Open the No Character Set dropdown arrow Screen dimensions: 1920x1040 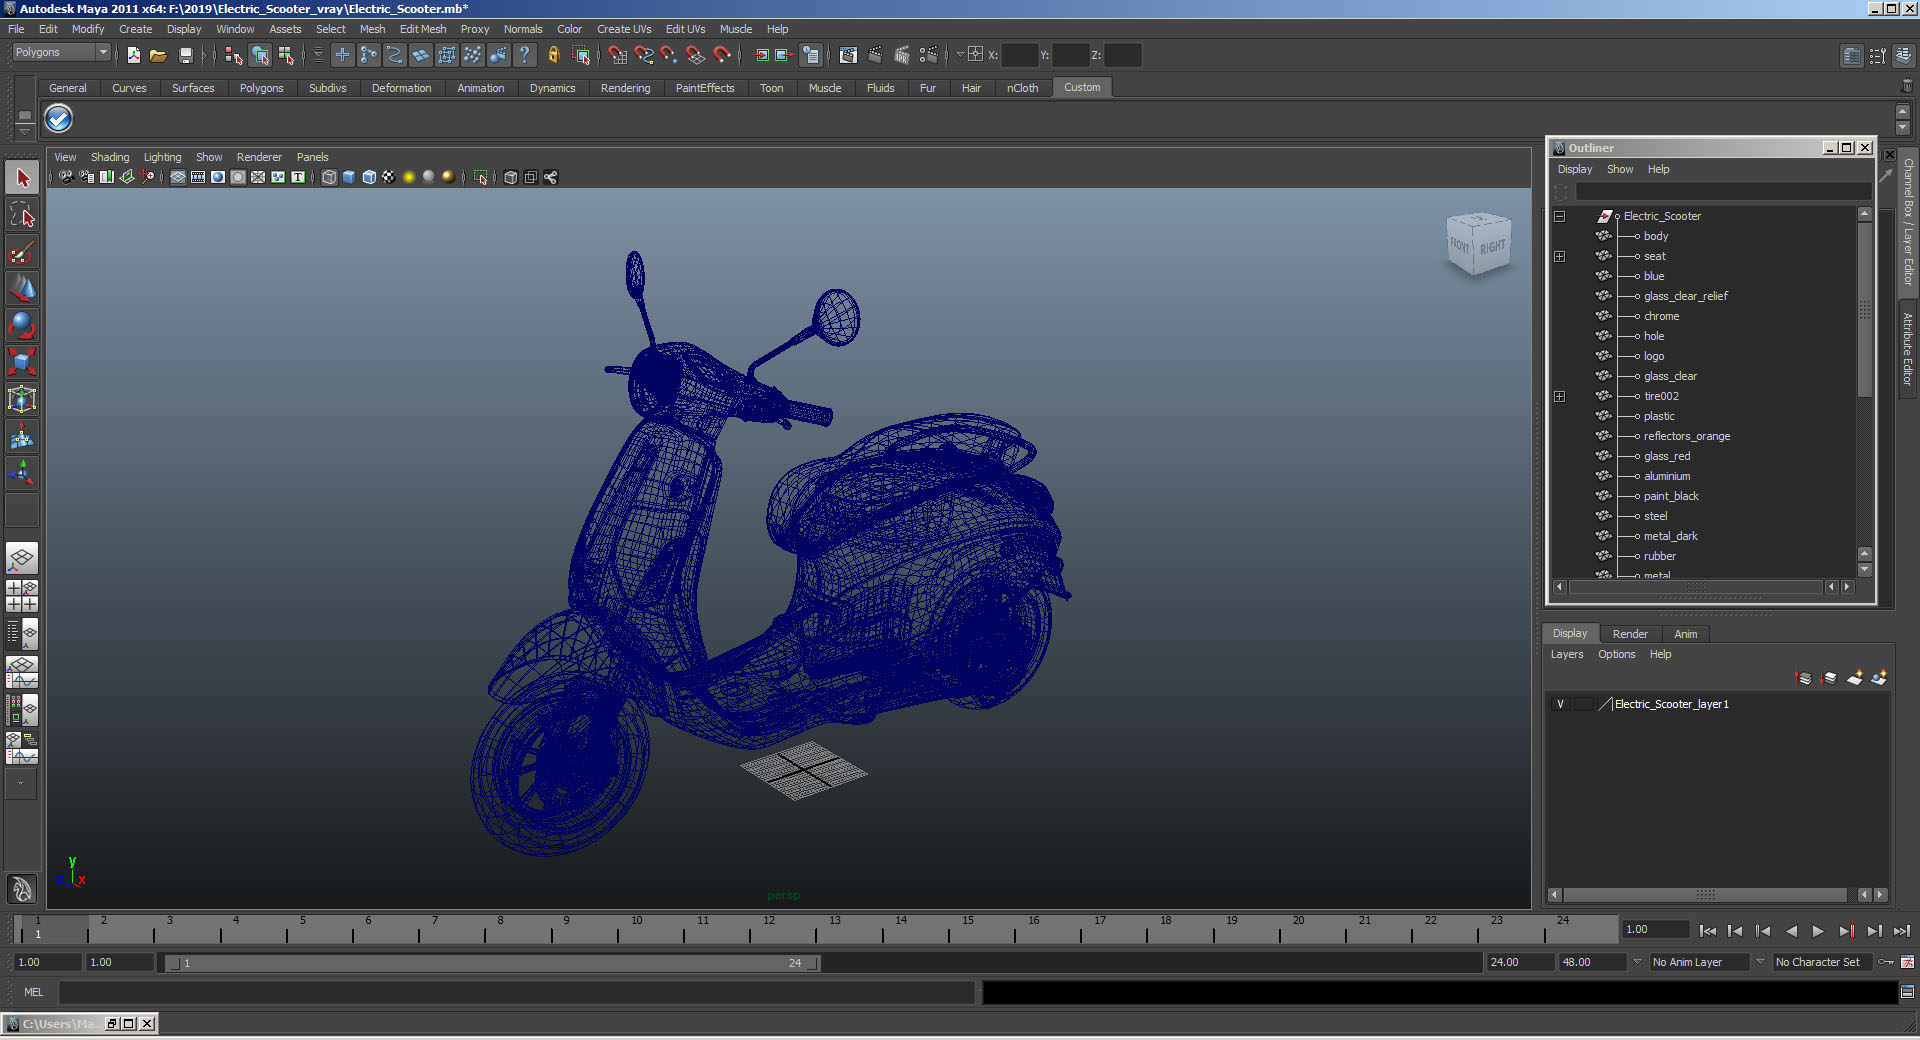1760,962
